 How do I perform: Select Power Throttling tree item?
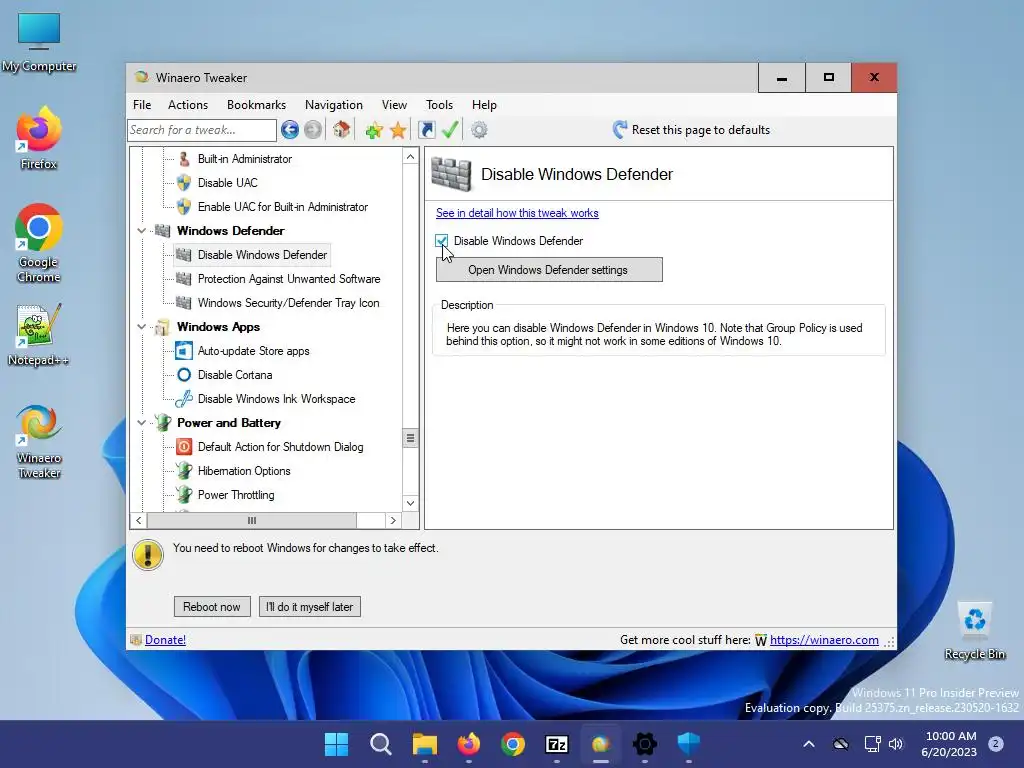pos(236,495)
